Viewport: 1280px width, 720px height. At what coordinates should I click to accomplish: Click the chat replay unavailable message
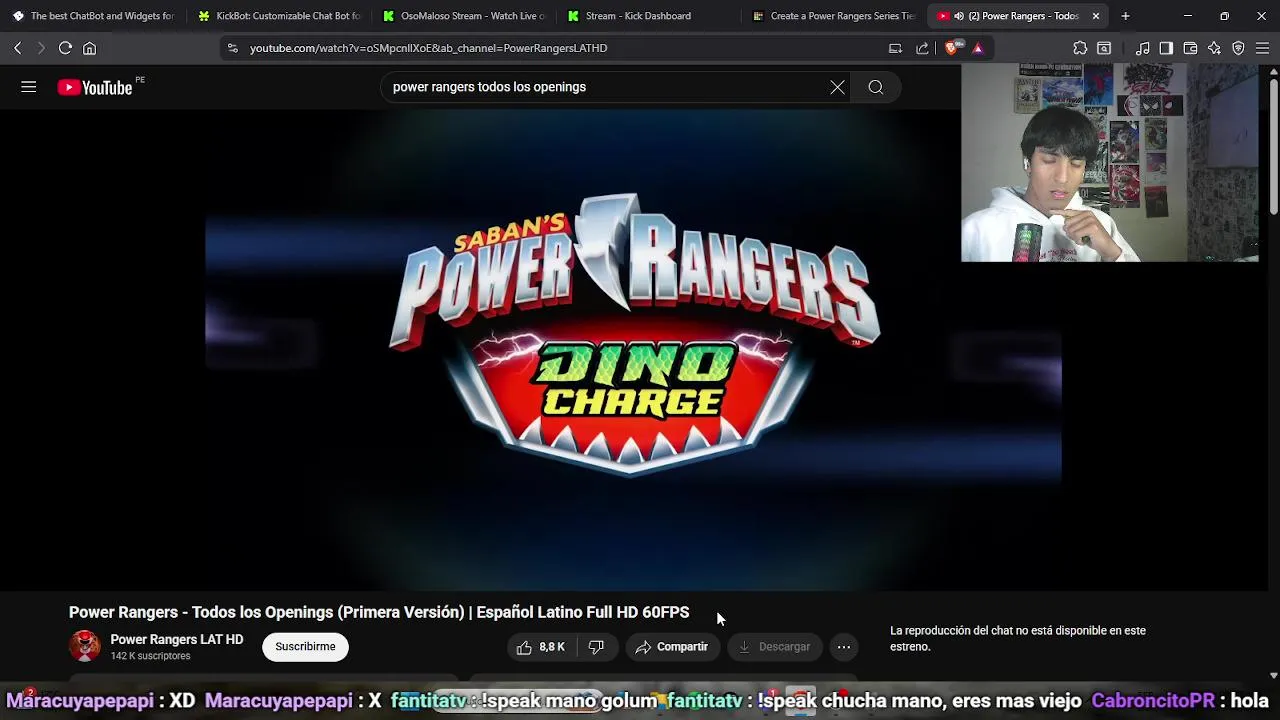(x=1018, y=638)
